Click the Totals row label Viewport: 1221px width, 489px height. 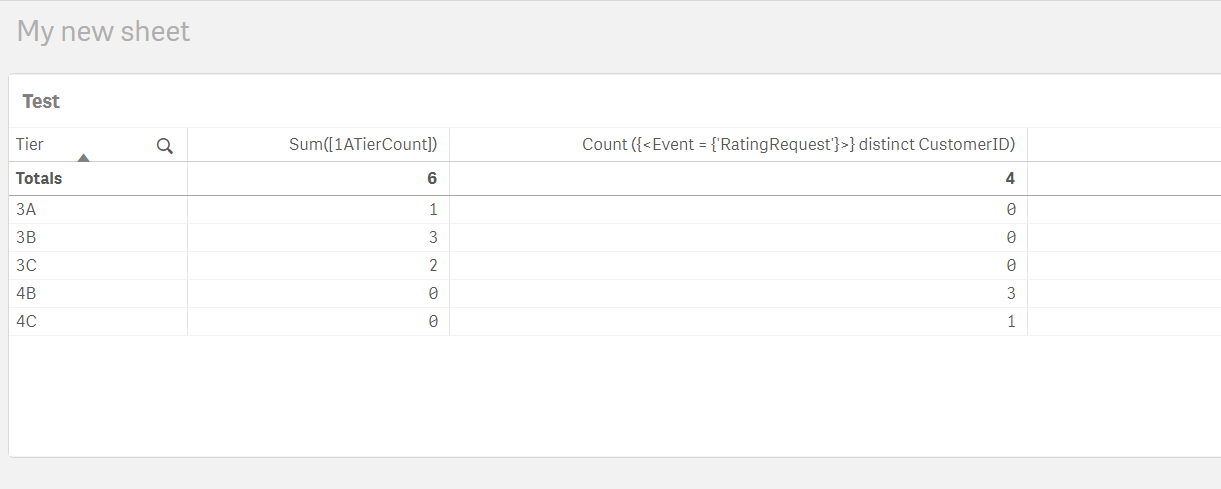[x=39, y=179]
